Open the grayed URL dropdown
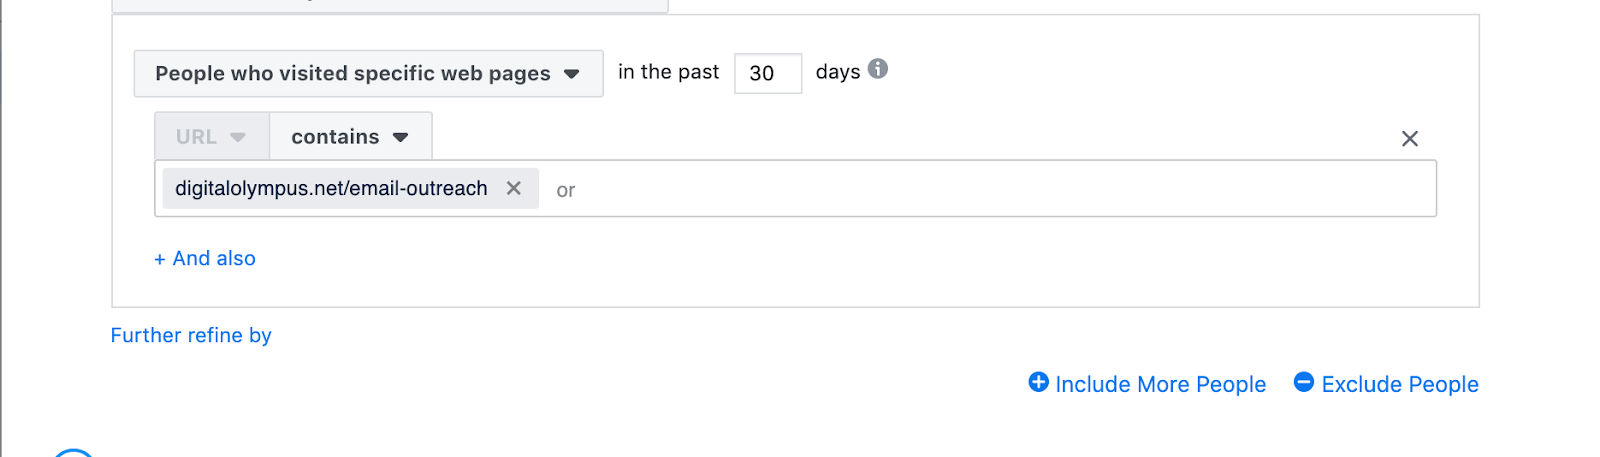Viewport: 1600px width, 457px height. (211, 137)
